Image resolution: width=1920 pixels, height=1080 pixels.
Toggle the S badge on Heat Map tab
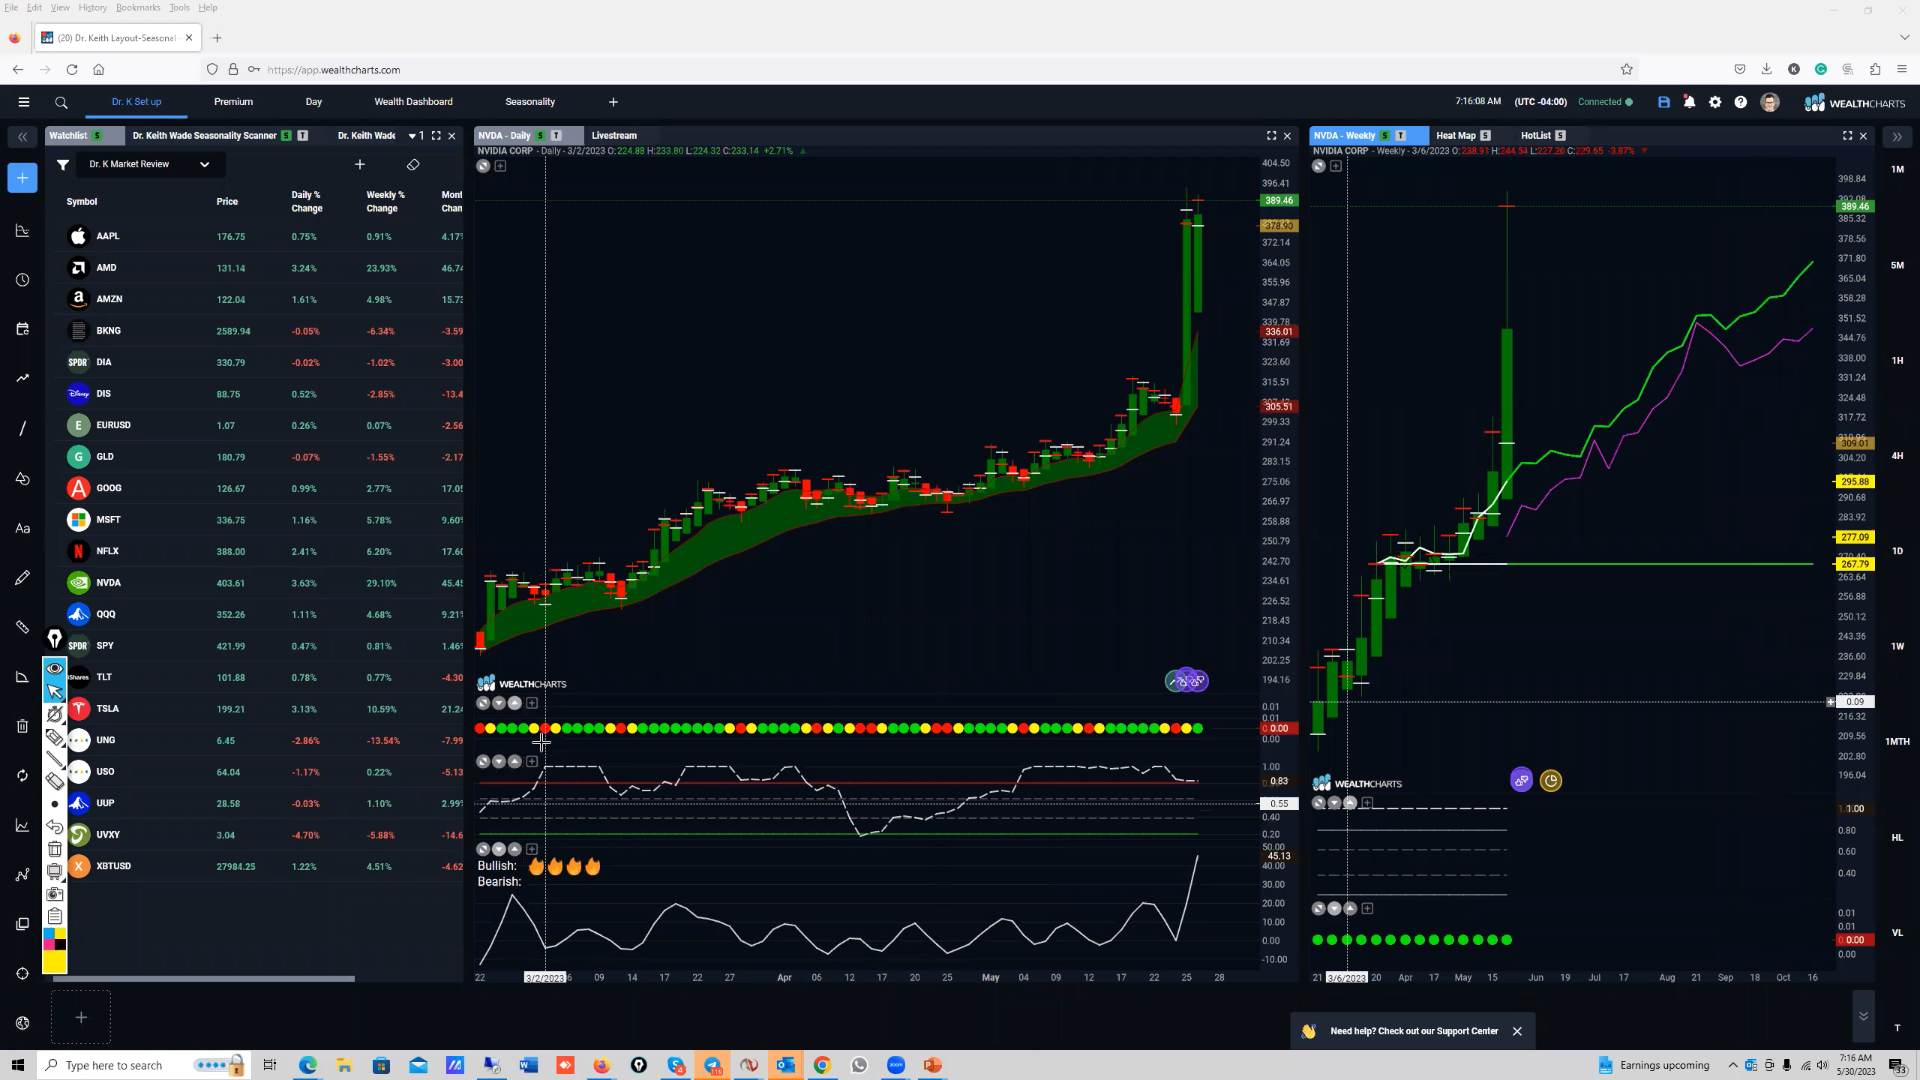[x=1485, y=136]
